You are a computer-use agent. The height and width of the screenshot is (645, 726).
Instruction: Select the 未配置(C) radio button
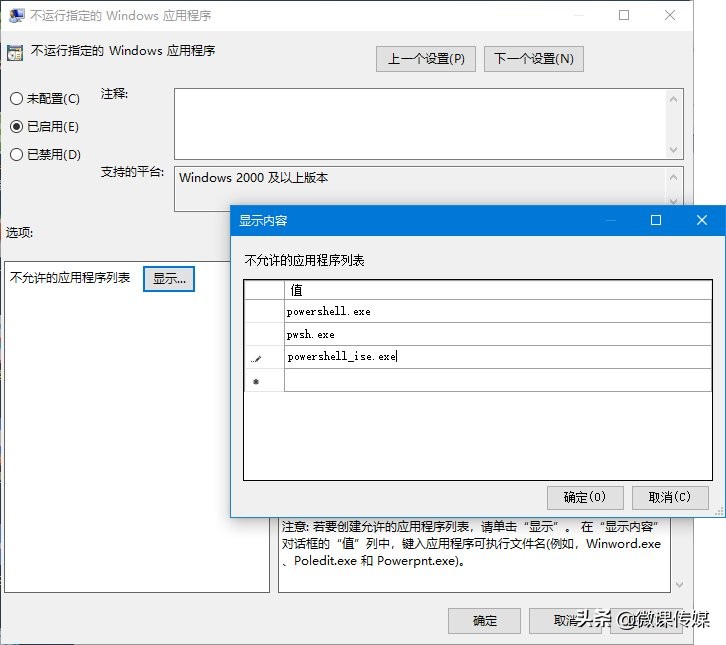[x=45, y=99]
